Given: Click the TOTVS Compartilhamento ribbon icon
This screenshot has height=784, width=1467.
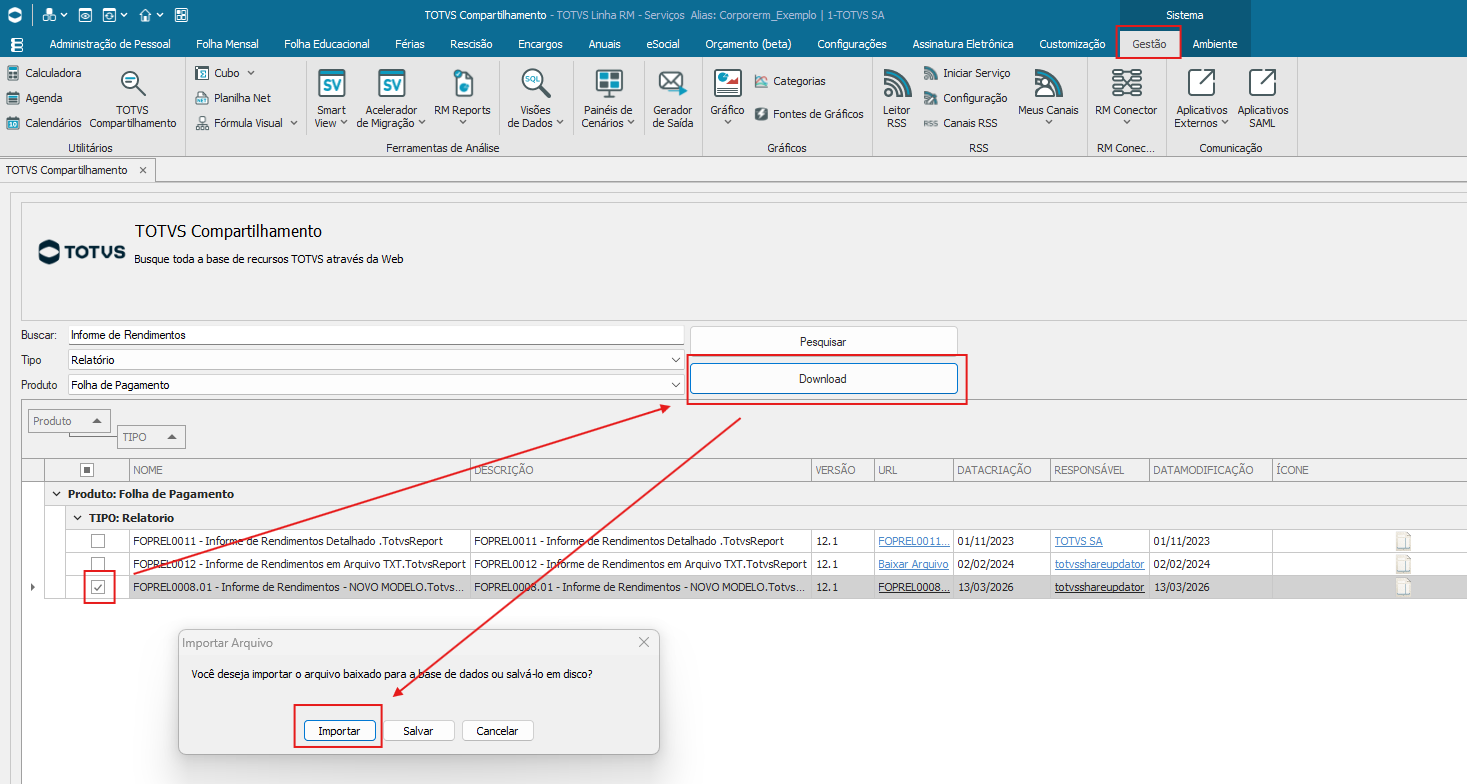Looking at the screenshot, I should [133, 99].
